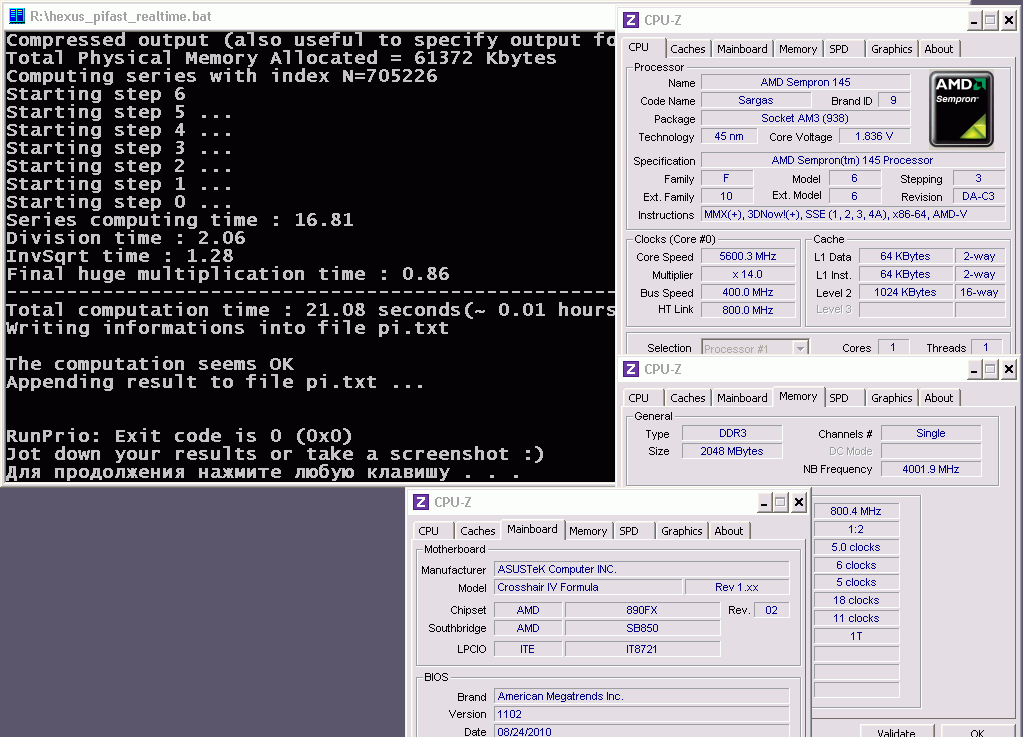This screenshot has width=1024, height=737.
Task: Click the Technology value 45 nm
Action: click(x=729, y=136)
